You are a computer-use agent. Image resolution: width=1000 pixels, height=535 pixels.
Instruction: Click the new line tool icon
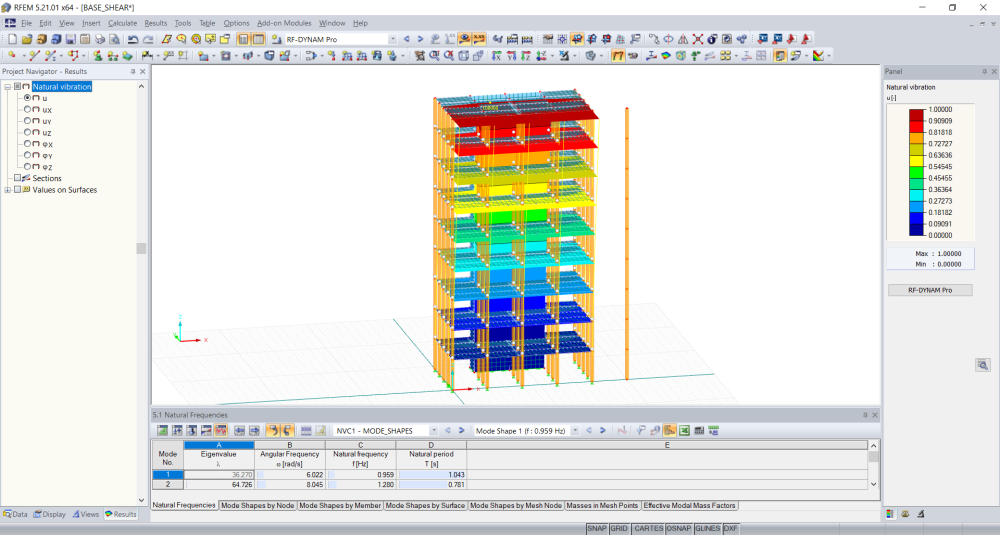(34, 56)
